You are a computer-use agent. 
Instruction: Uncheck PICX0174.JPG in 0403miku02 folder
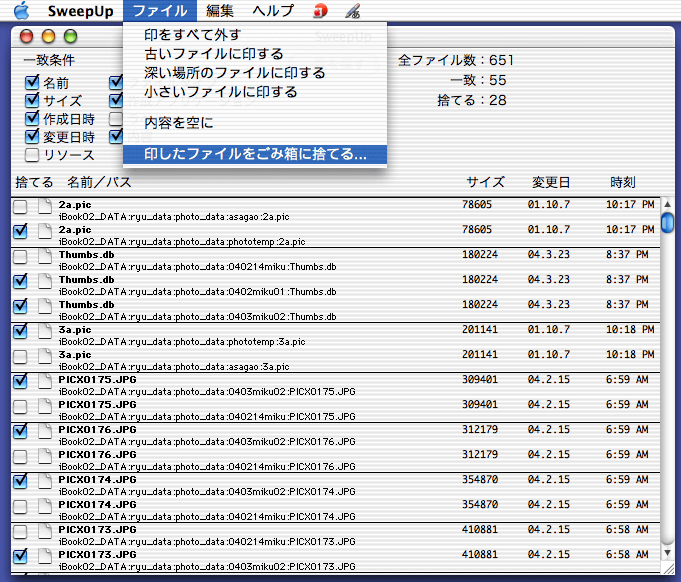click(x=20, y=481)
